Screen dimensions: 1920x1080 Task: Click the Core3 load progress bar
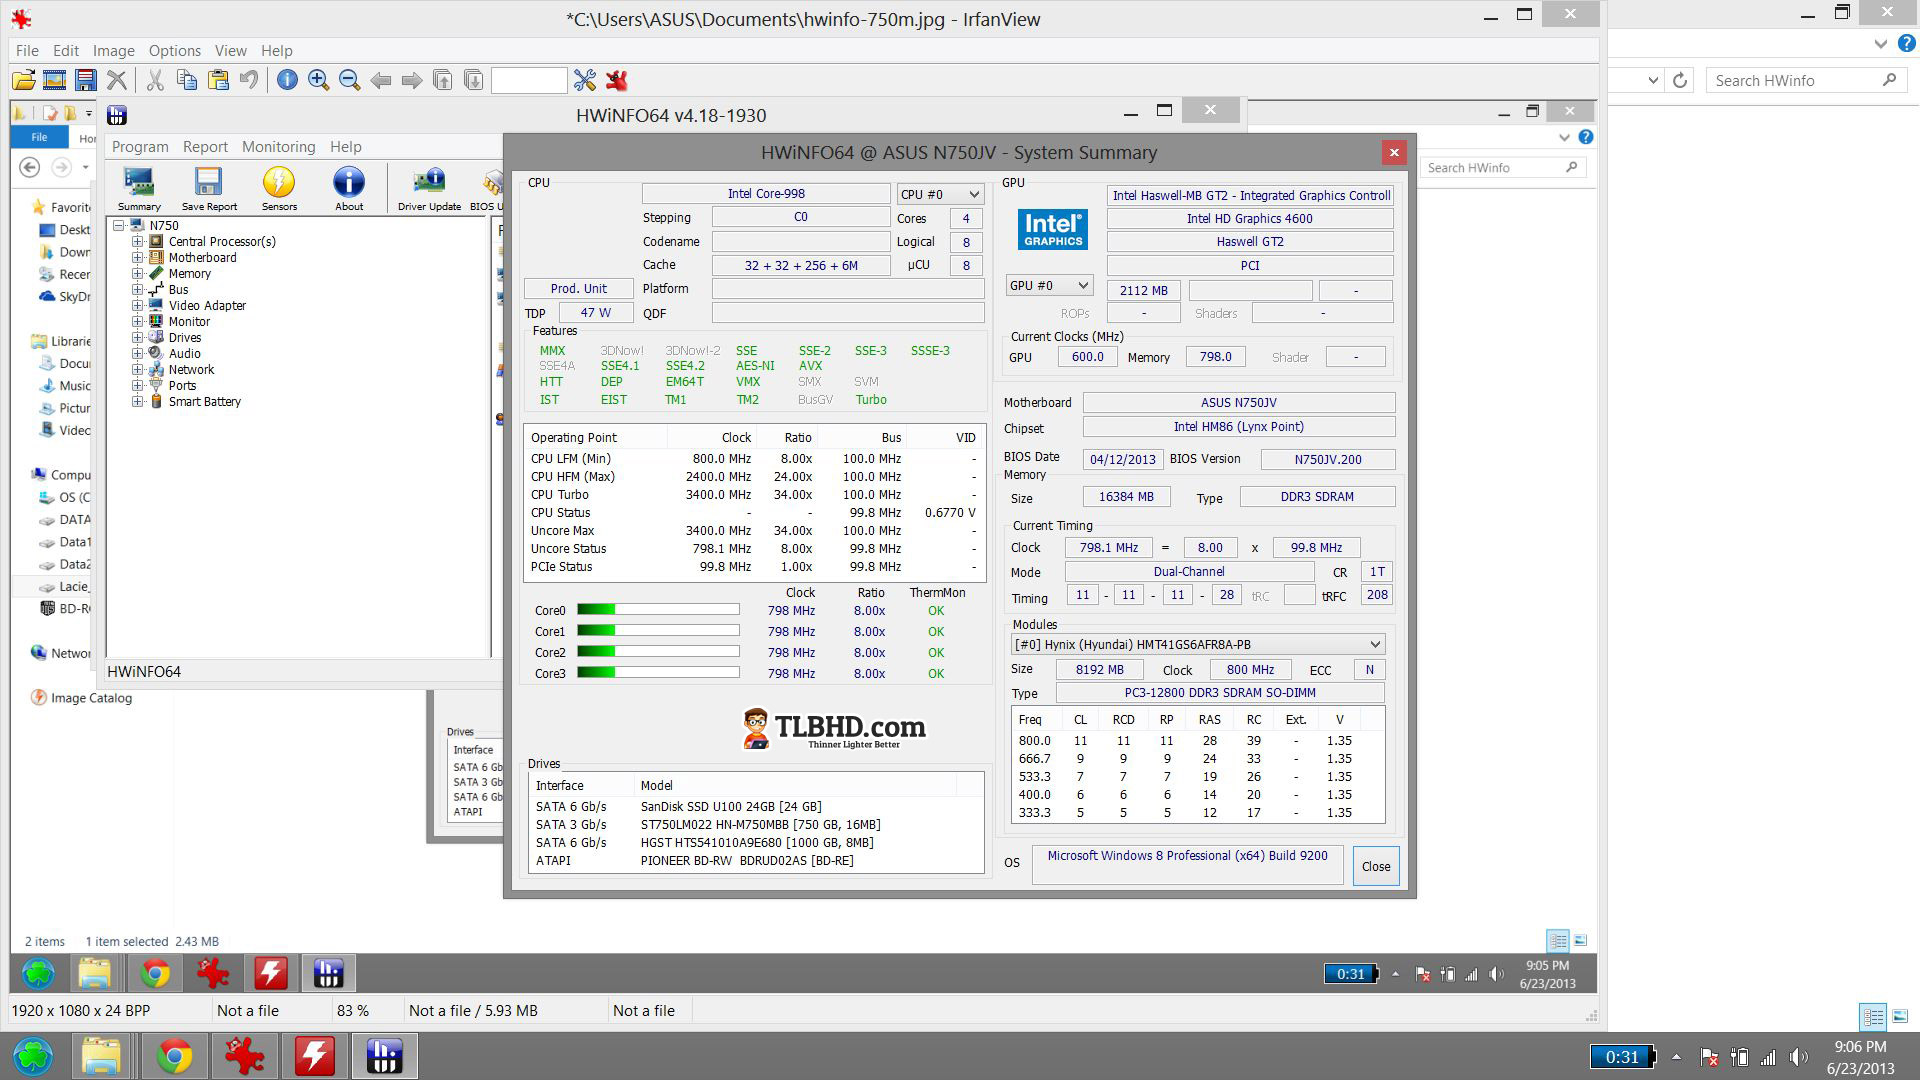658,673
